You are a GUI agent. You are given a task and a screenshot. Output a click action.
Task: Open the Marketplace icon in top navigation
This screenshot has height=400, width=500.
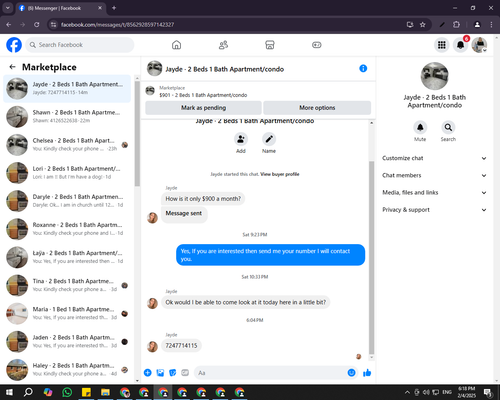(270, 45)
